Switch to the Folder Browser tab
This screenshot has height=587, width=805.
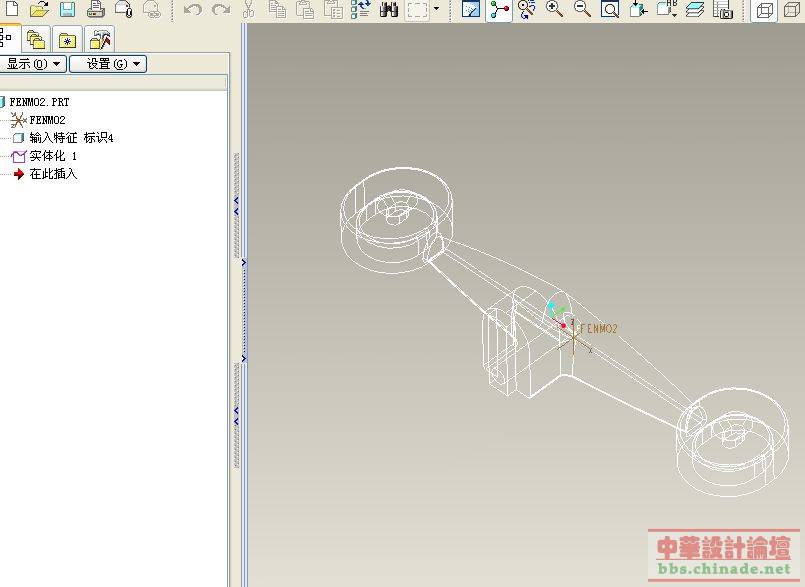pyautogui.click(x=36, y=40)
